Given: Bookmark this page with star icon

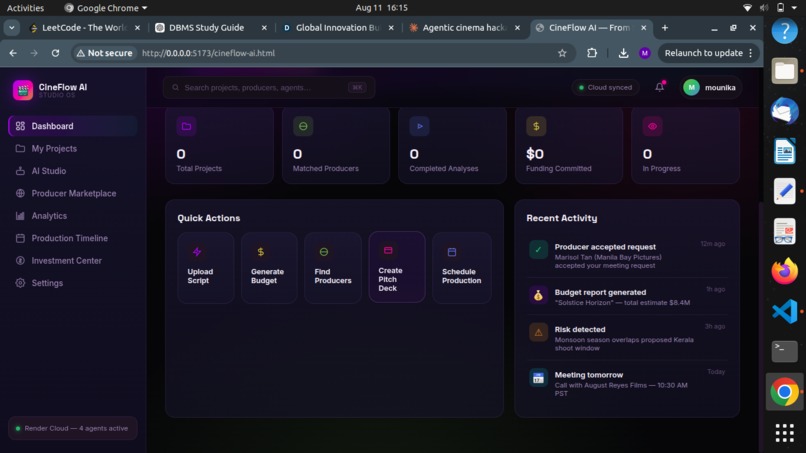Looking at the screenshot, I should pyautogui.click(x=562, y=53).
